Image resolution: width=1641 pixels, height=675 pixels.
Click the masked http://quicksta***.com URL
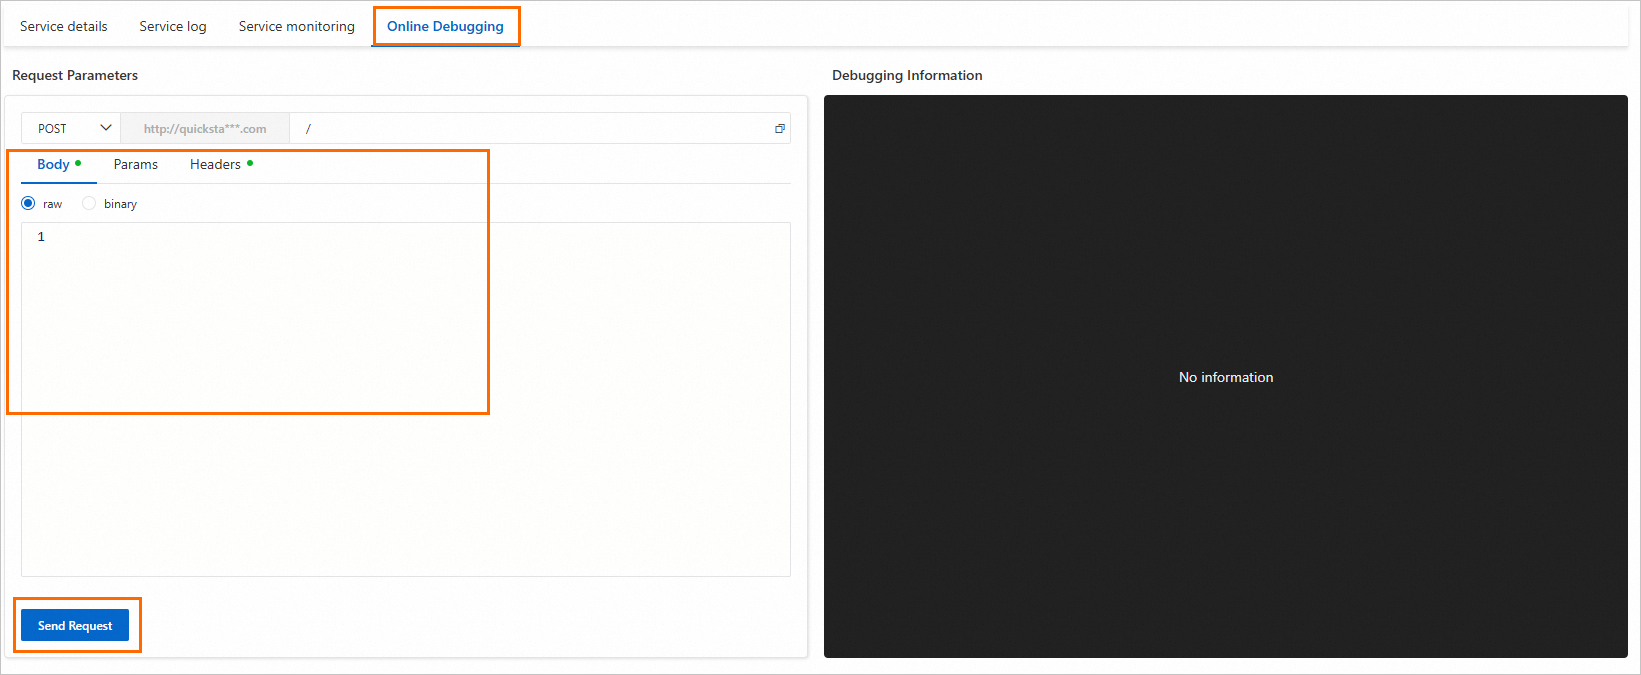pos(205,128)
